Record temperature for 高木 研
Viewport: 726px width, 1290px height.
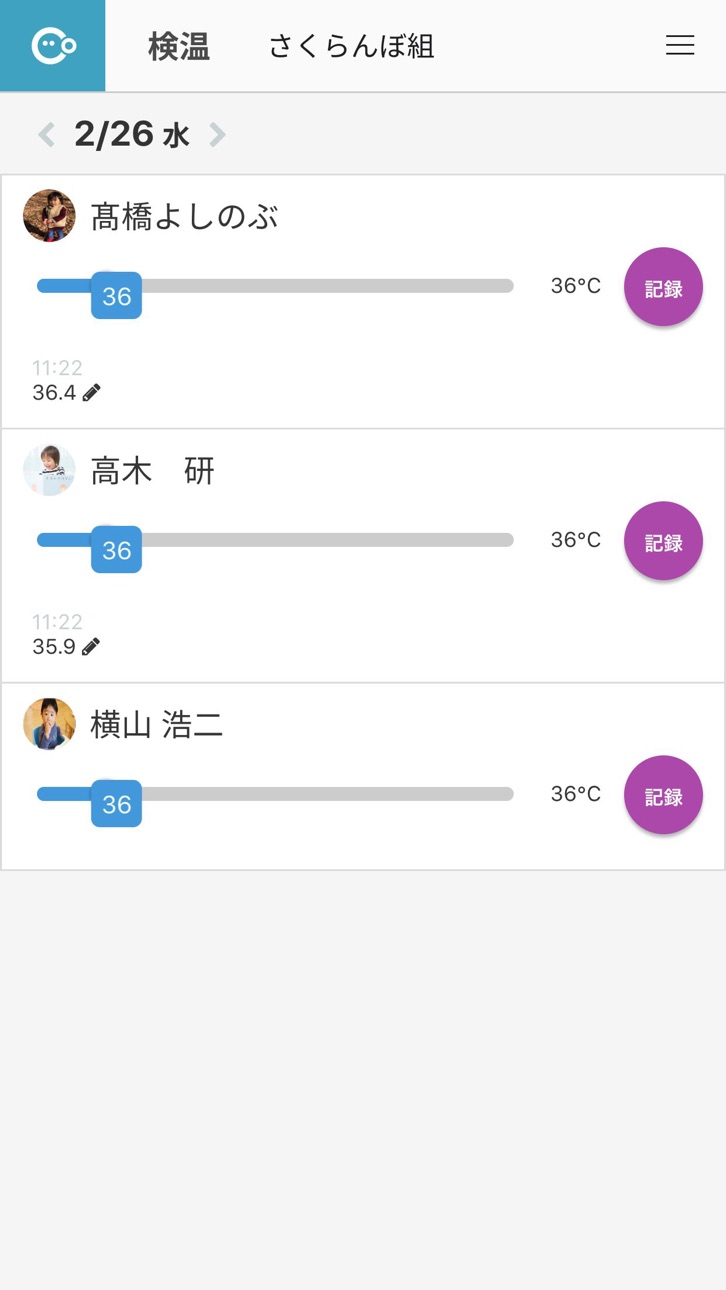click(x=663, y=542)
